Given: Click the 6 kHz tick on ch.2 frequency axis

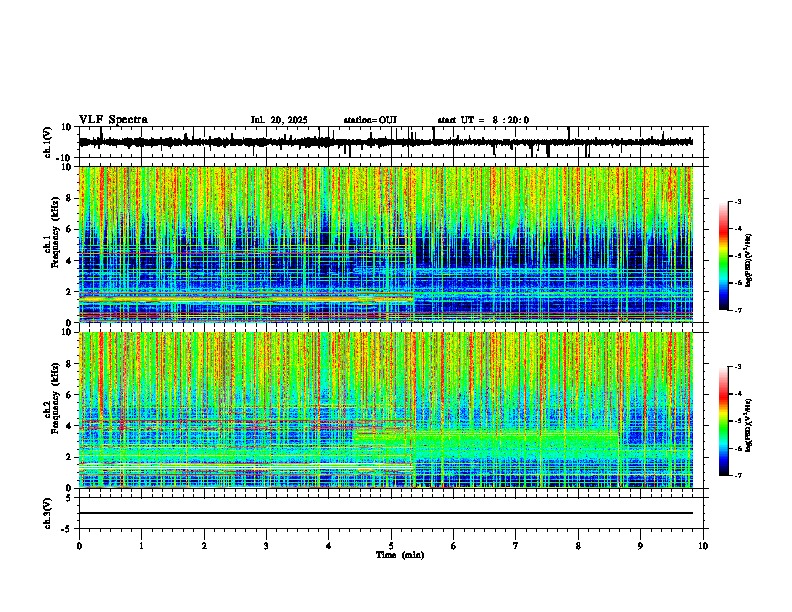Looking at the screenshot, I should point(70,395).
